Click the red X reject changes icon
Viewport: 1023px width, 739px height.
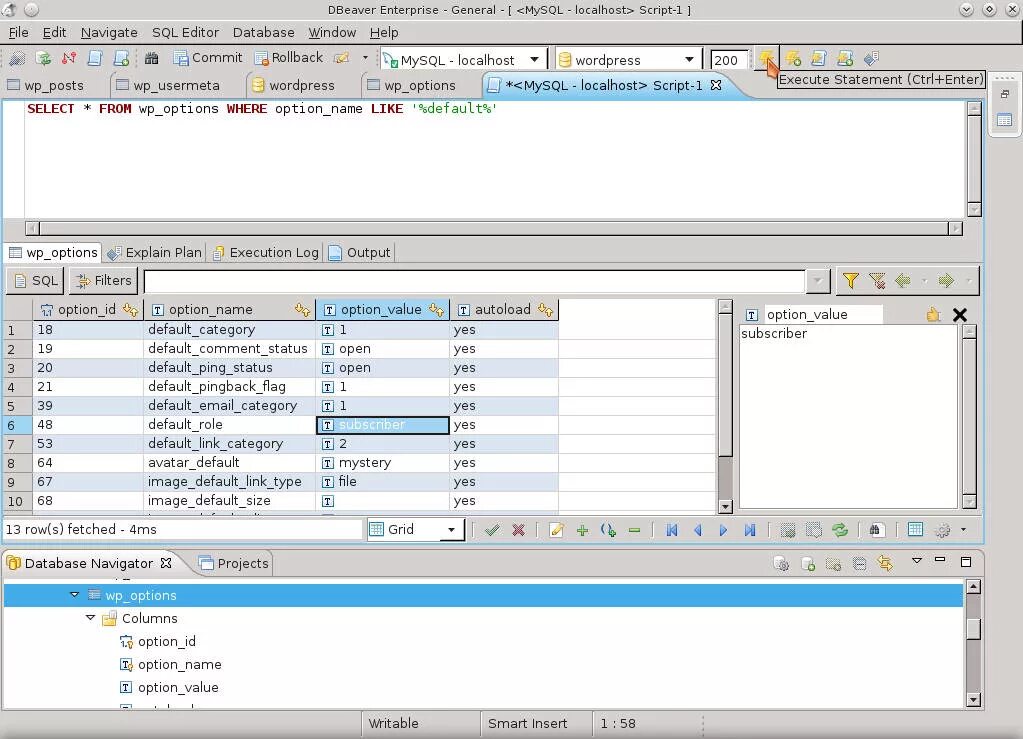pos(519,530)
